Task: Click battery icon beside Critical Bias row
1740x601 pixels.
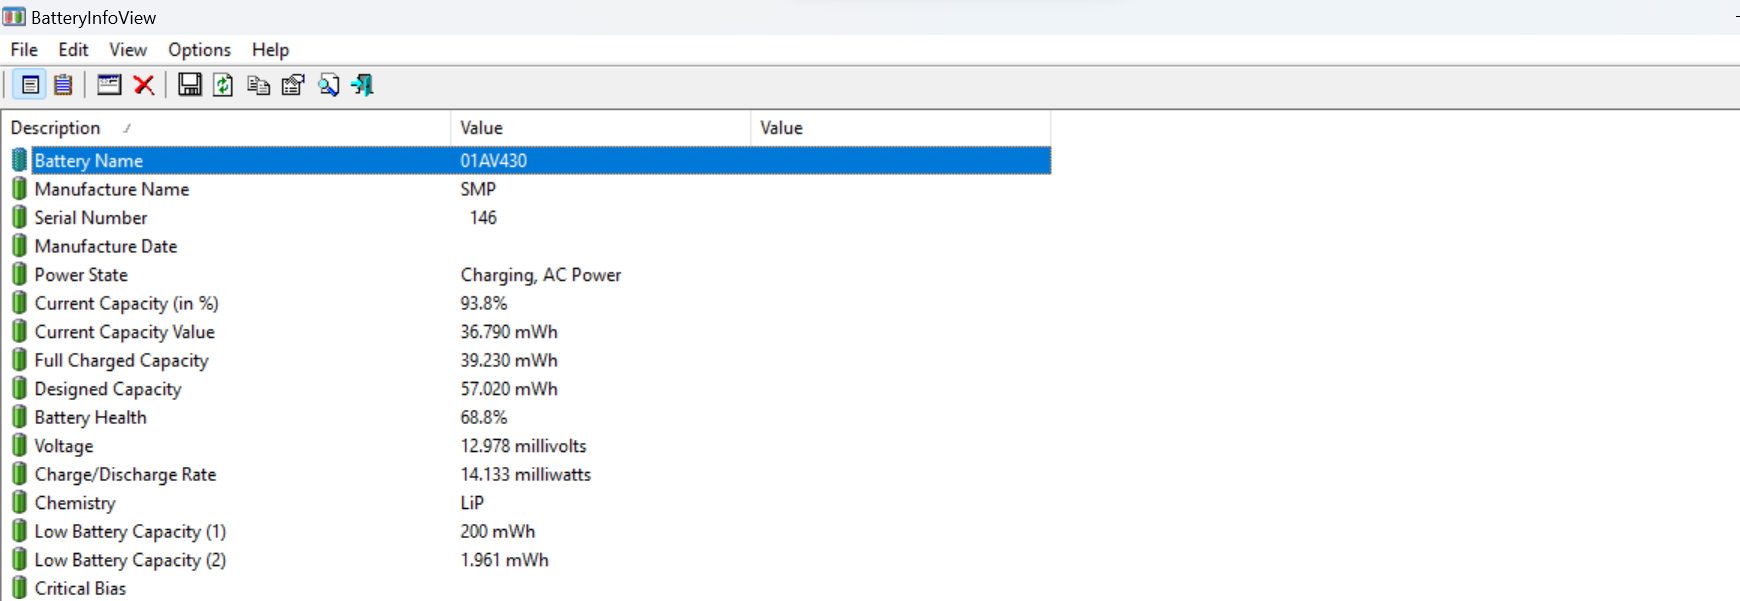Action: (19, 588)
